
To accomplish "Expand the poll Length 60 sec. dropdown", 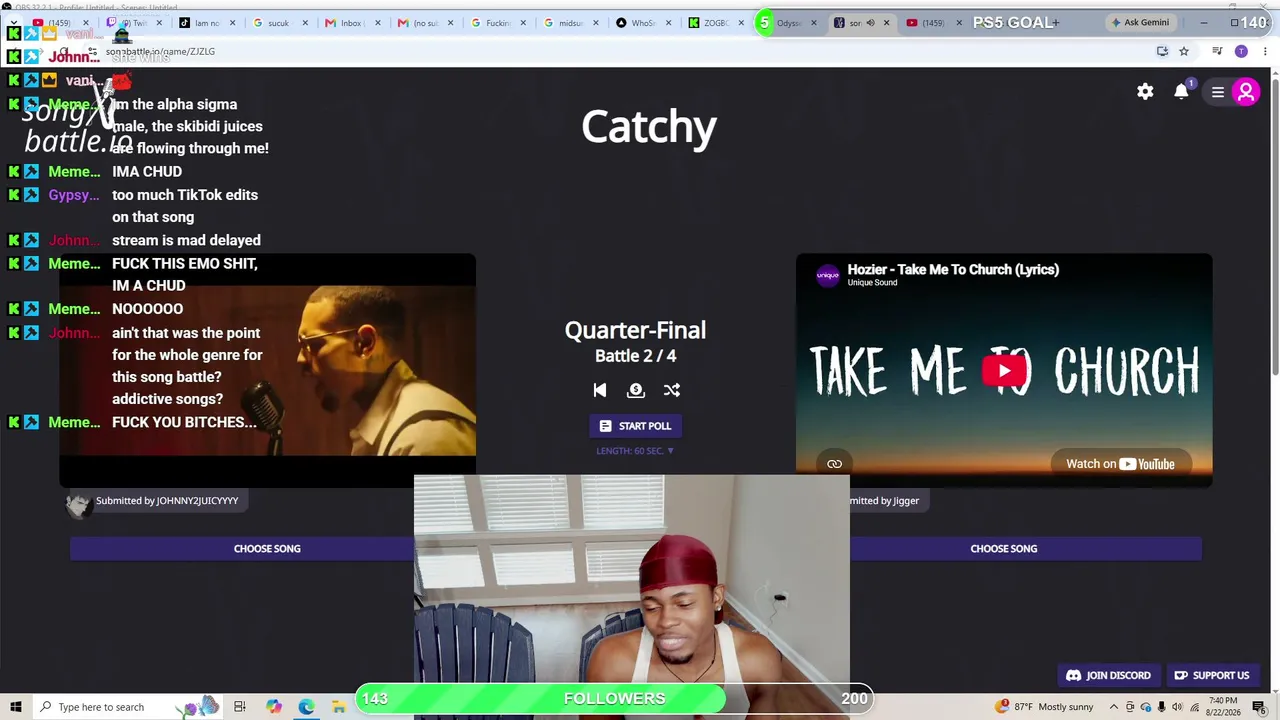I will point(635,451).
